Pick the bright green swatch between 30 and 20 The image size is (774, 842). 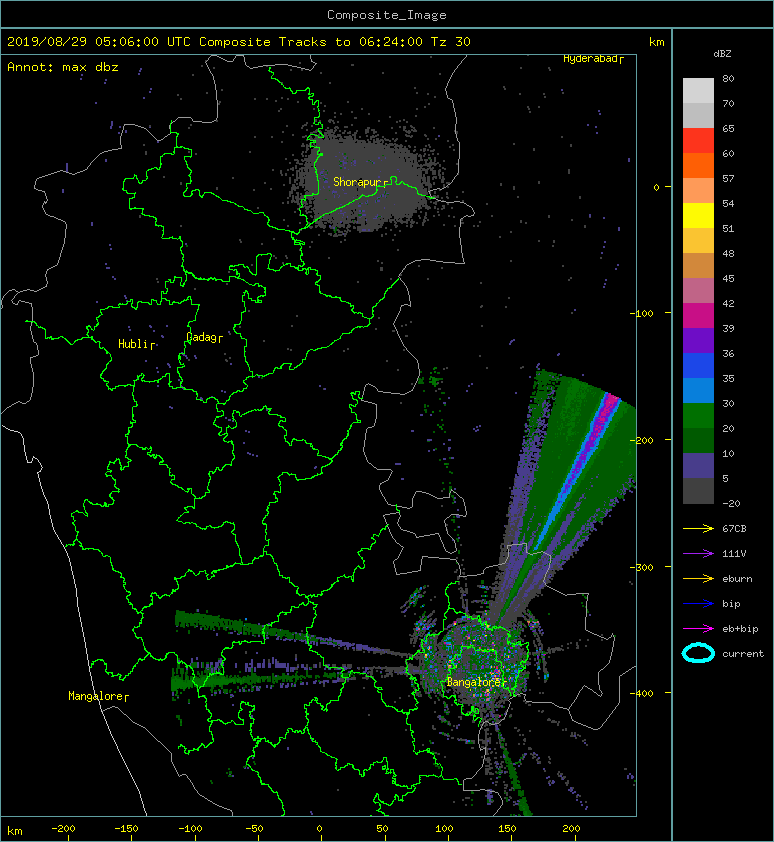coord(698,416)
